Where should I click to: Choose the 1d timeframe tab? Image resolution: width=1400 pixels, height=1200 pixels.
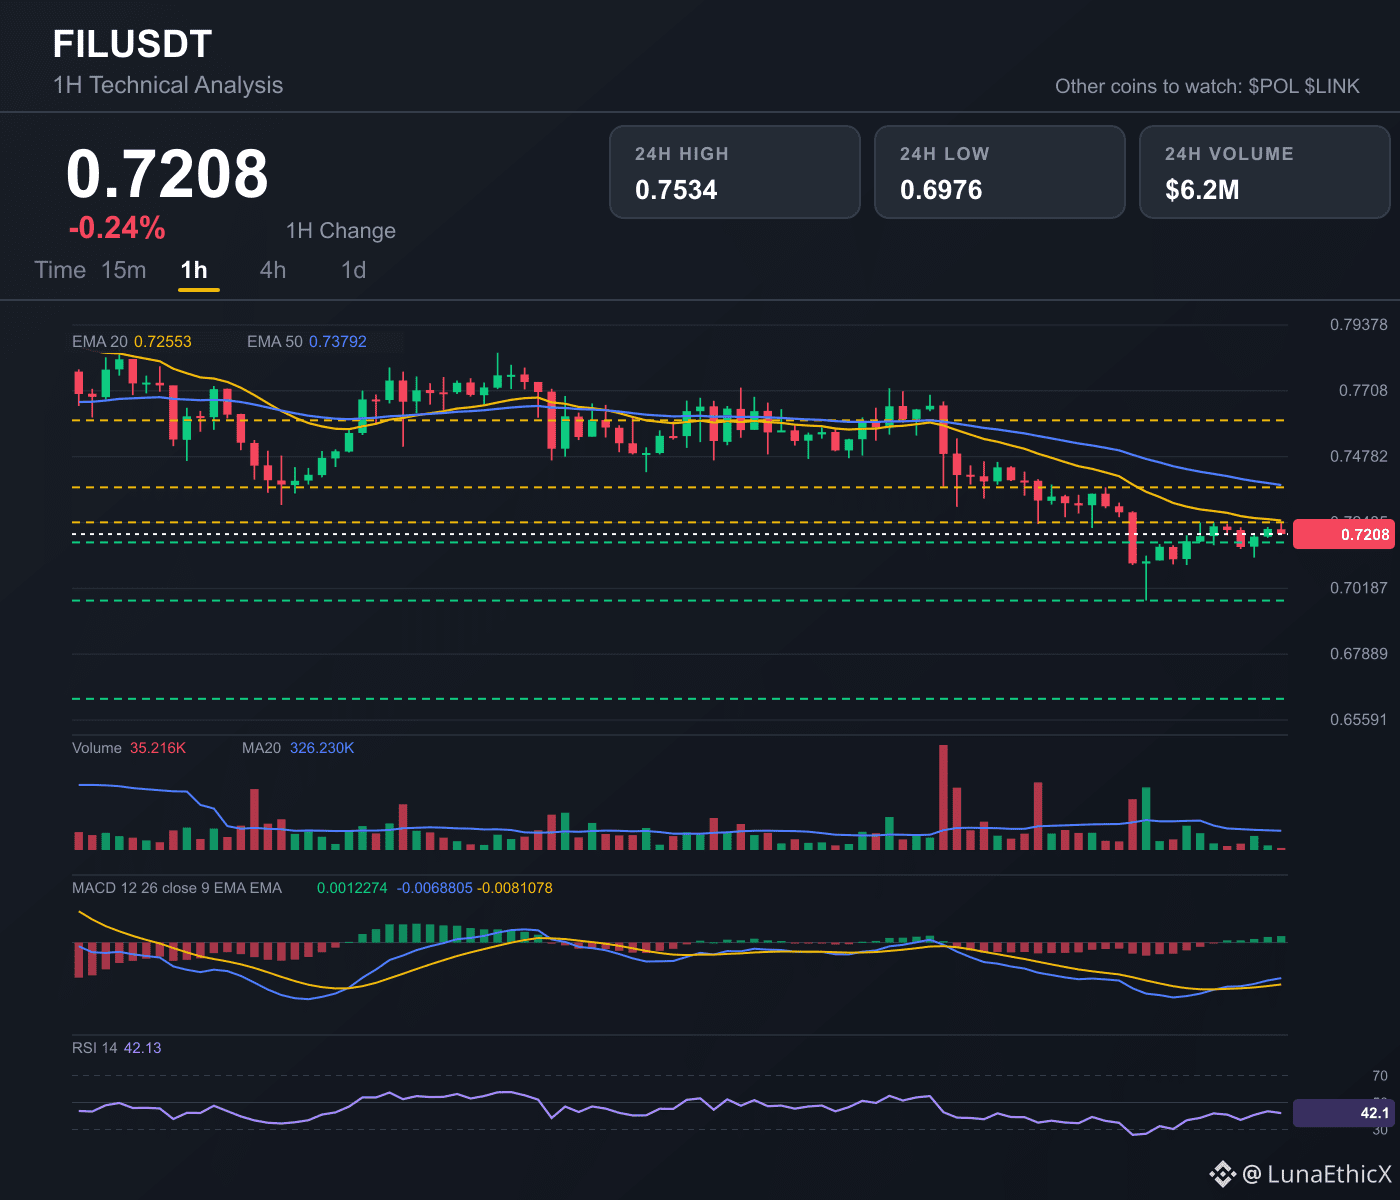(x=354, y=270)
